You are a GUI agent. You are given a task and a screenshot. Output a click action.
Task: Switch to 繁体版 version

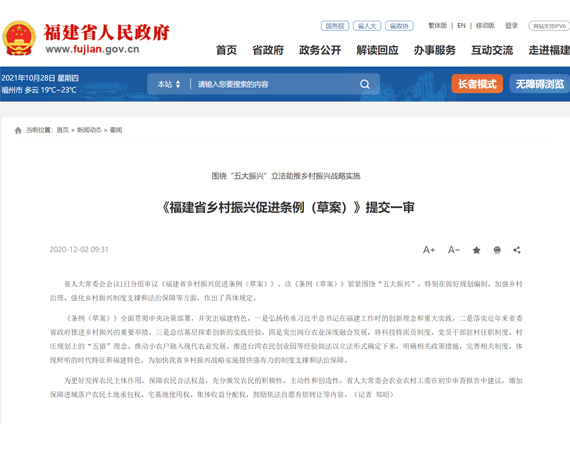click(x=437, y=25)
